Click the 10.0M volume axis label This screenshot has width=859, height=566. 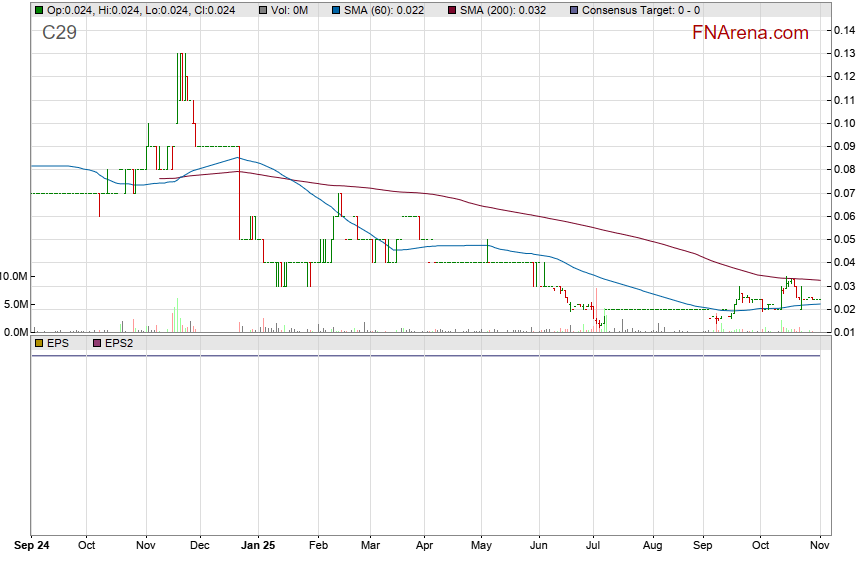click(x=14, y=276)
